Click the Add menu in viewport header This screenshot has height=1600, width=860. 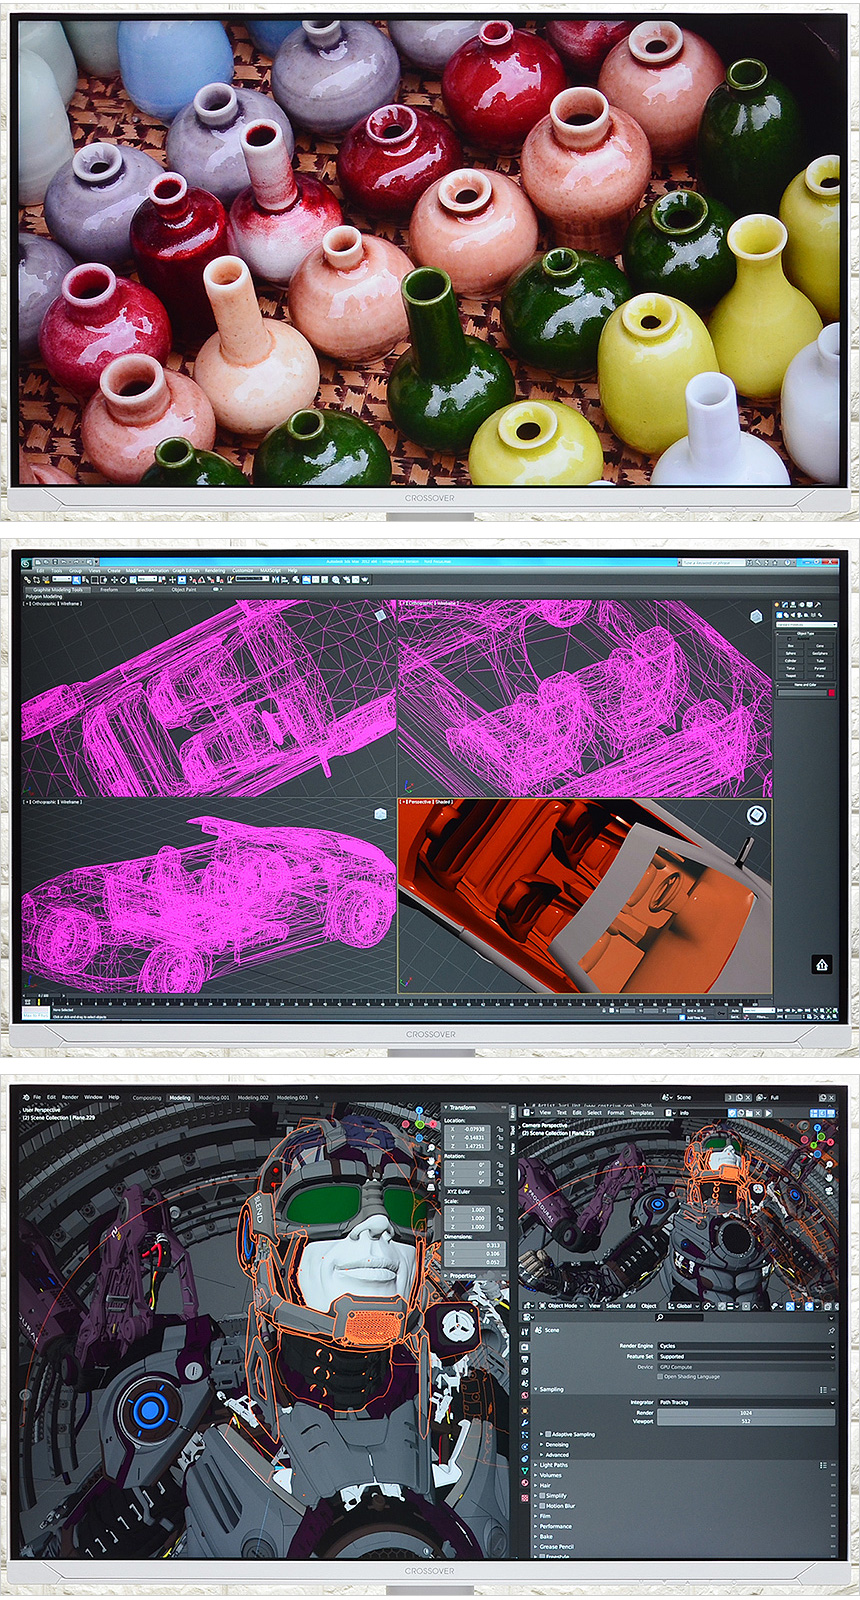pyautogui.click(x=631, y=1305)
